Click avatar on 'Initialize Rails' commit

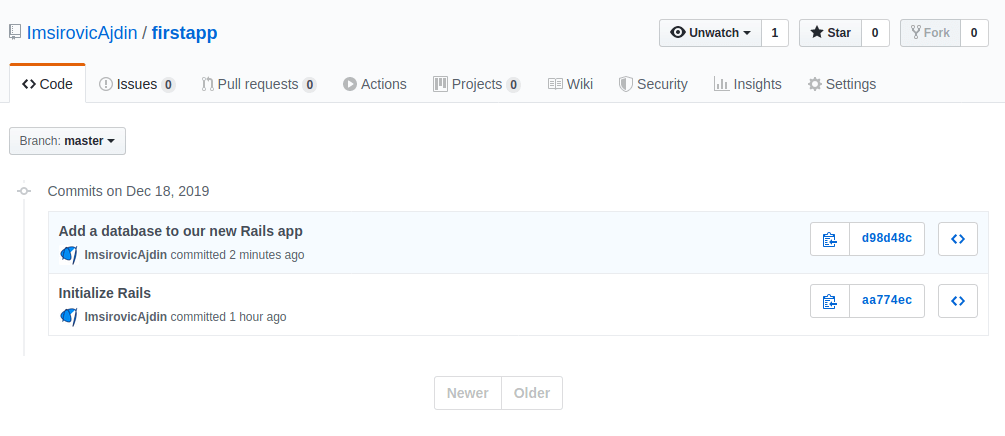[x=69, y=317]
